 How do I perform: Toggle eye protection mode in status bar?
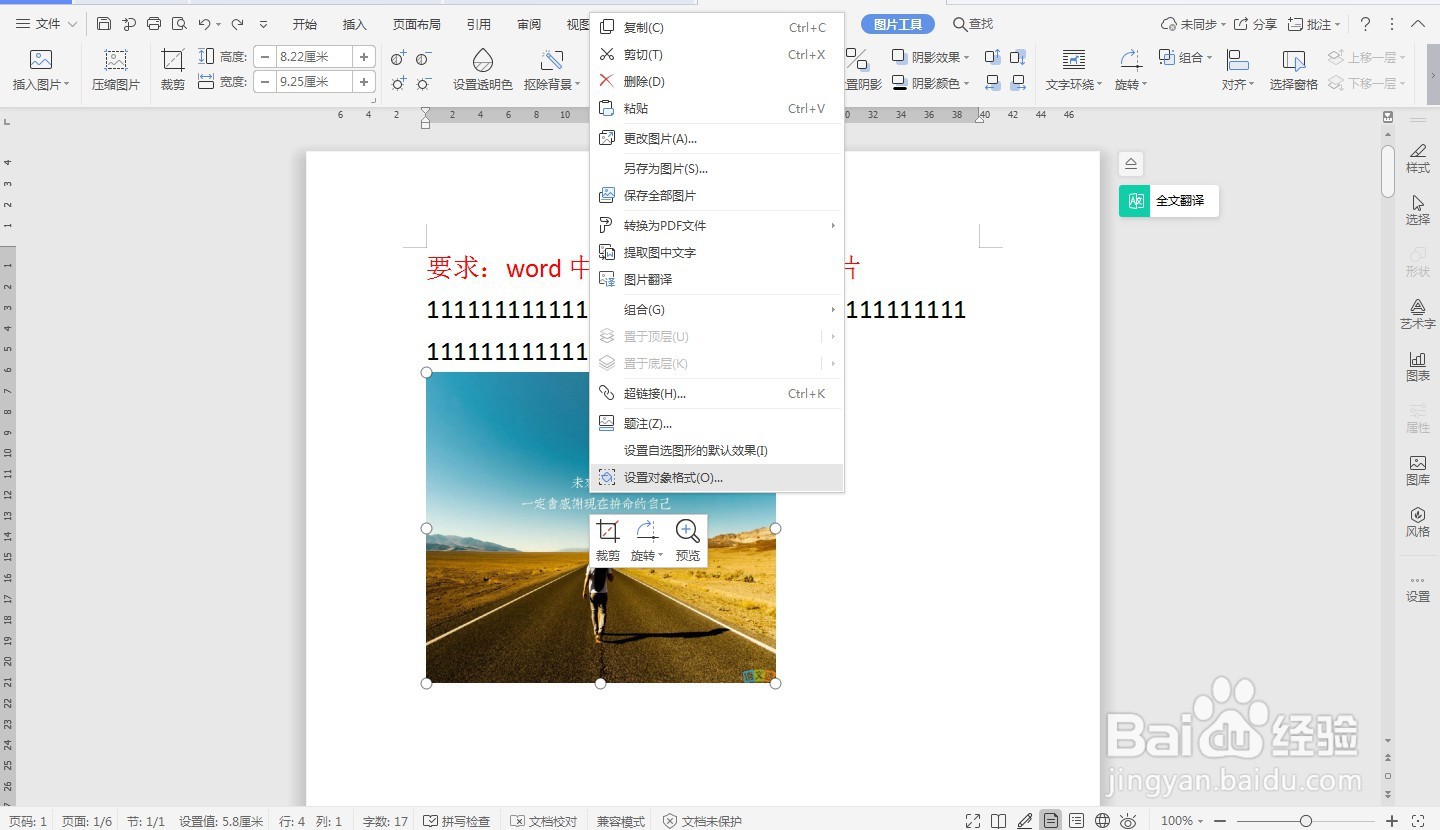click(1128, 821)
